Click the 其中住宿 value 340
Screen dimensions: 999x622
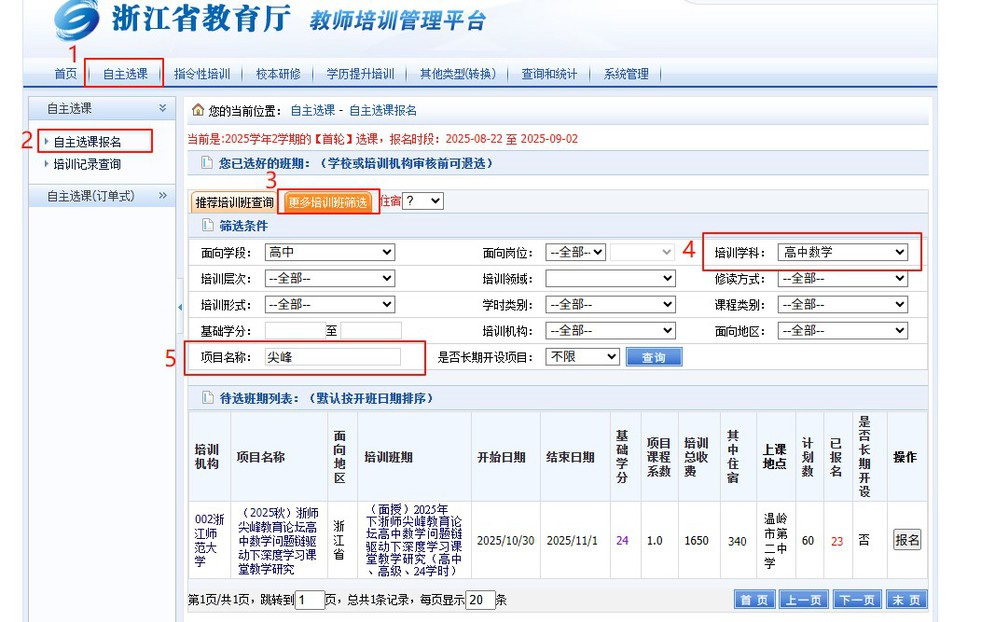pyautogui.click(x=737, y=540)
